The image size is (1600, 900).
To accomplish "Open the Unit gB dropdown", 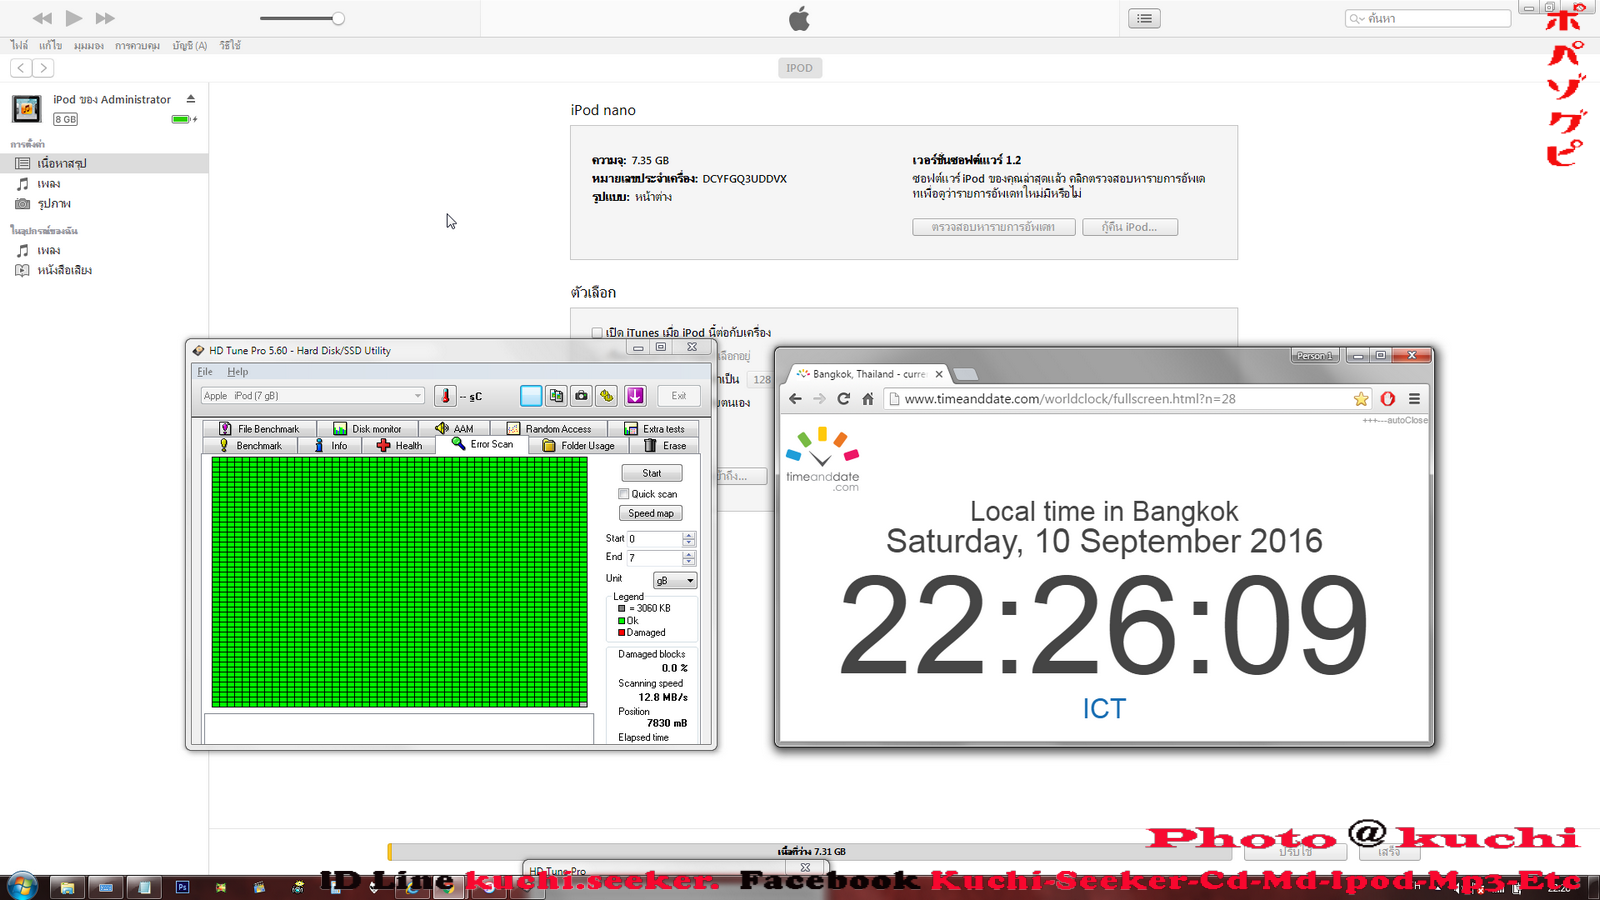I will coord(675,580).
